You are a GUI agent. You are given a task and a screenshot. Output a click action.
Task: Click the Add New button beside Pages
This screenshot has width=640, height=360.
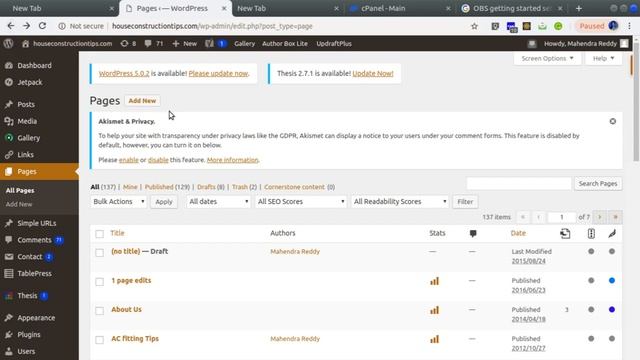point(142,100)
